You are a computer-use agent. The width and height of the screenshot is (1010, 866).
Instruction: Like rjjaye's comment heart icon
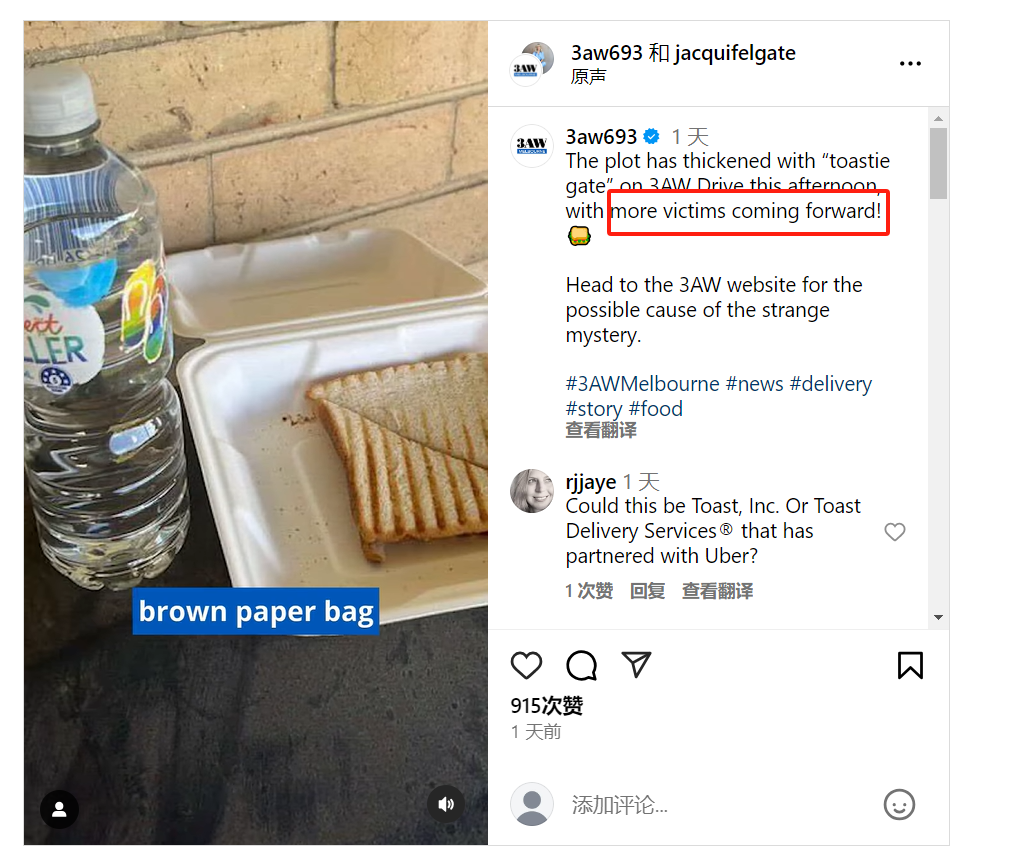pyautogui.click(x=894, y=532)
